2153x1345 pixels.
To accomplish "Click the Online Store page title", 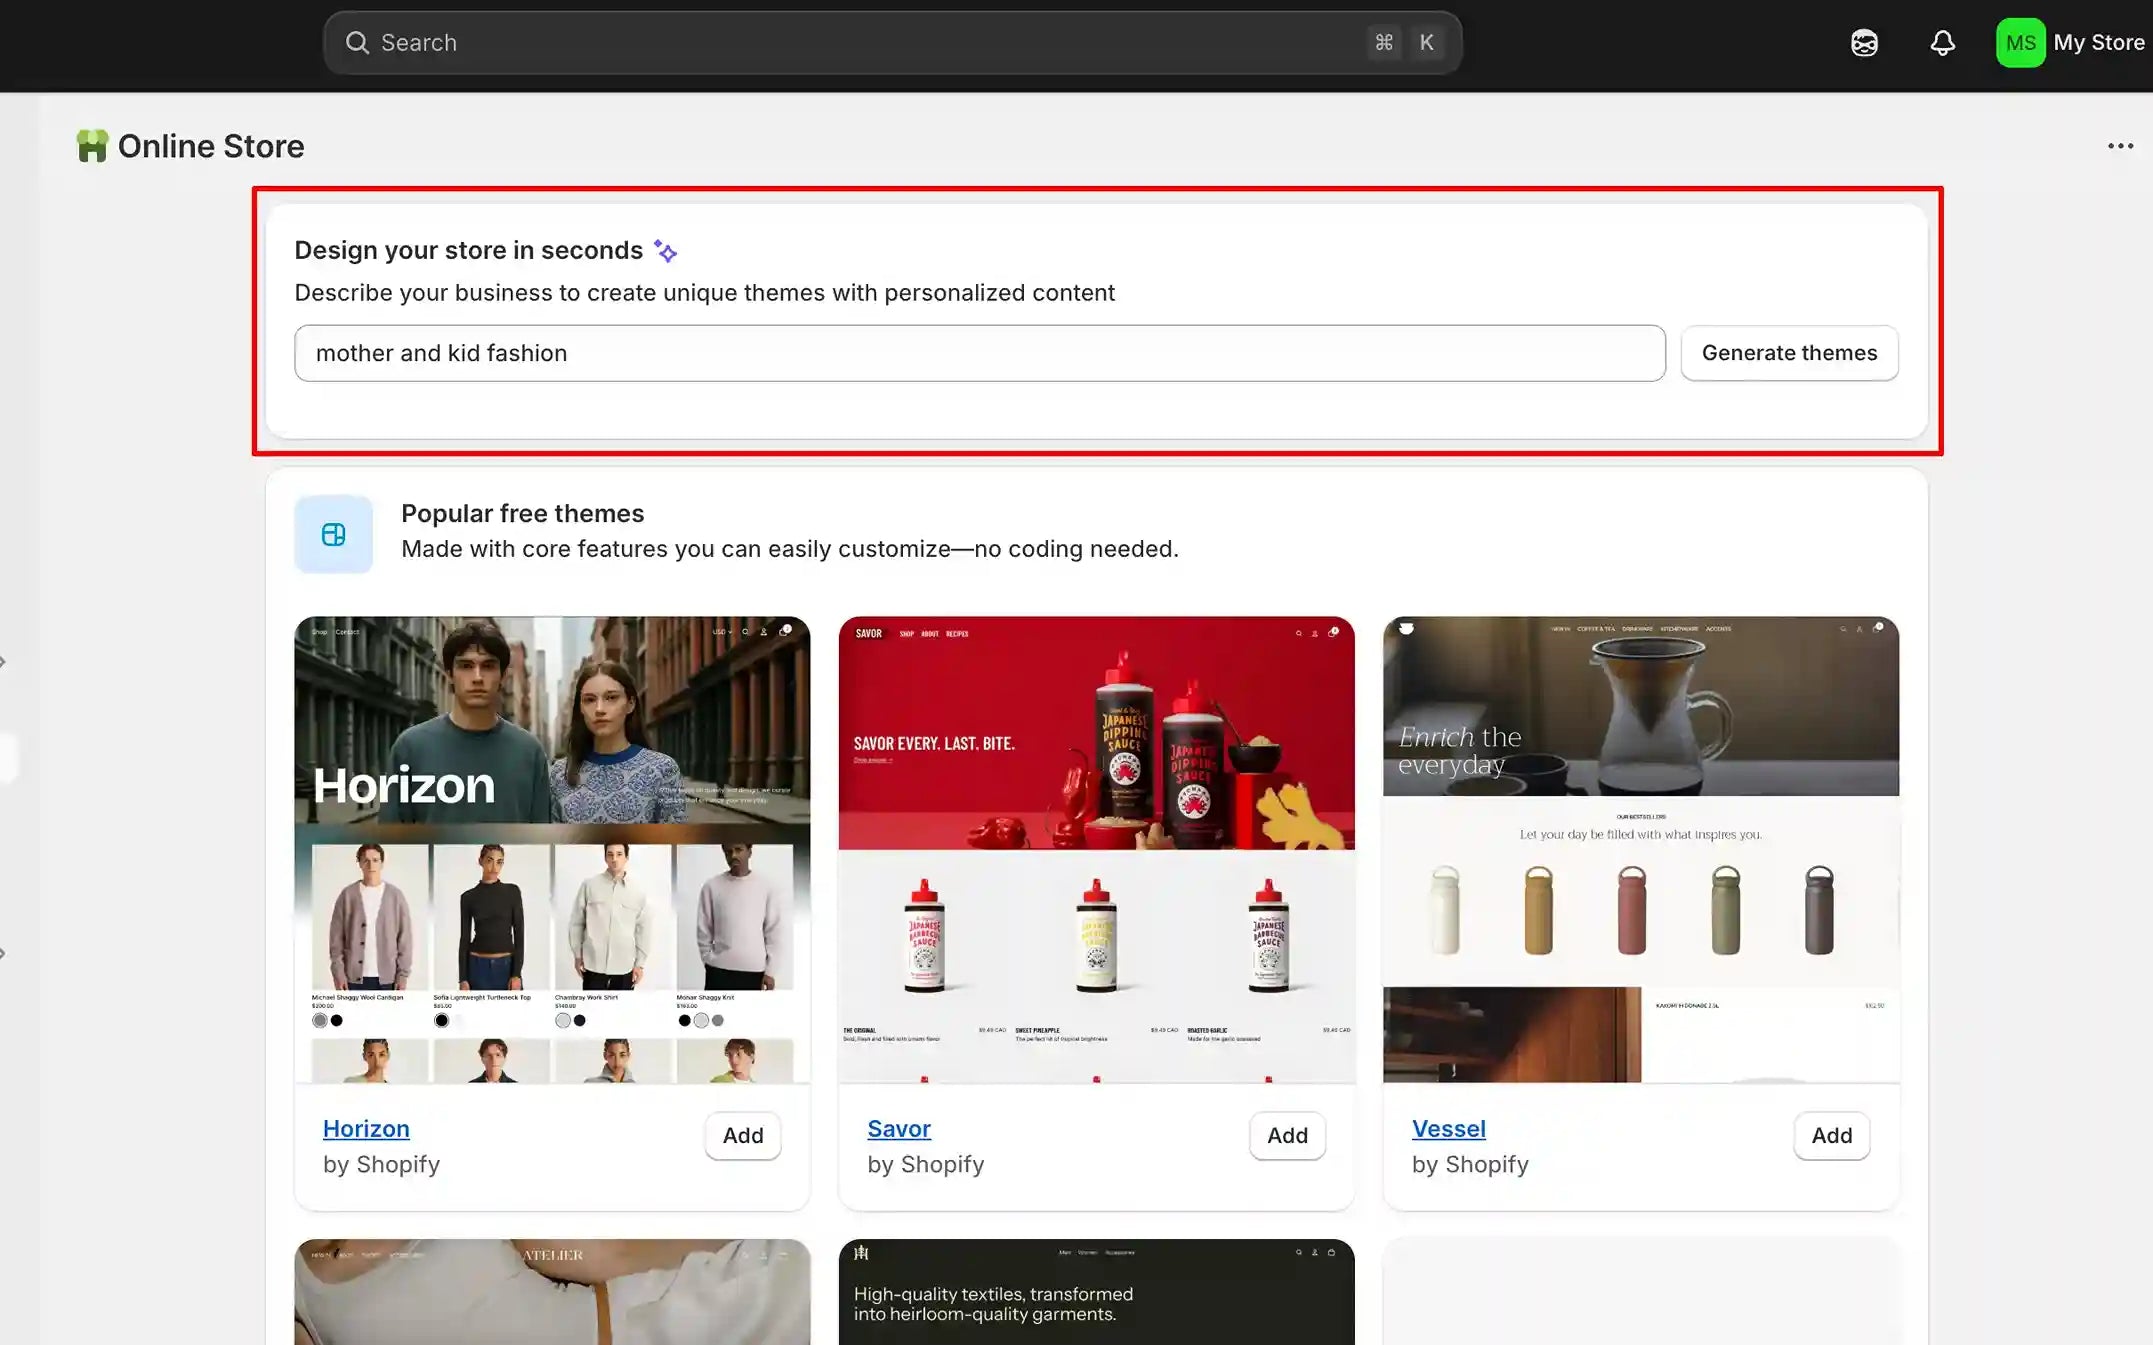I will coord(211,146).
